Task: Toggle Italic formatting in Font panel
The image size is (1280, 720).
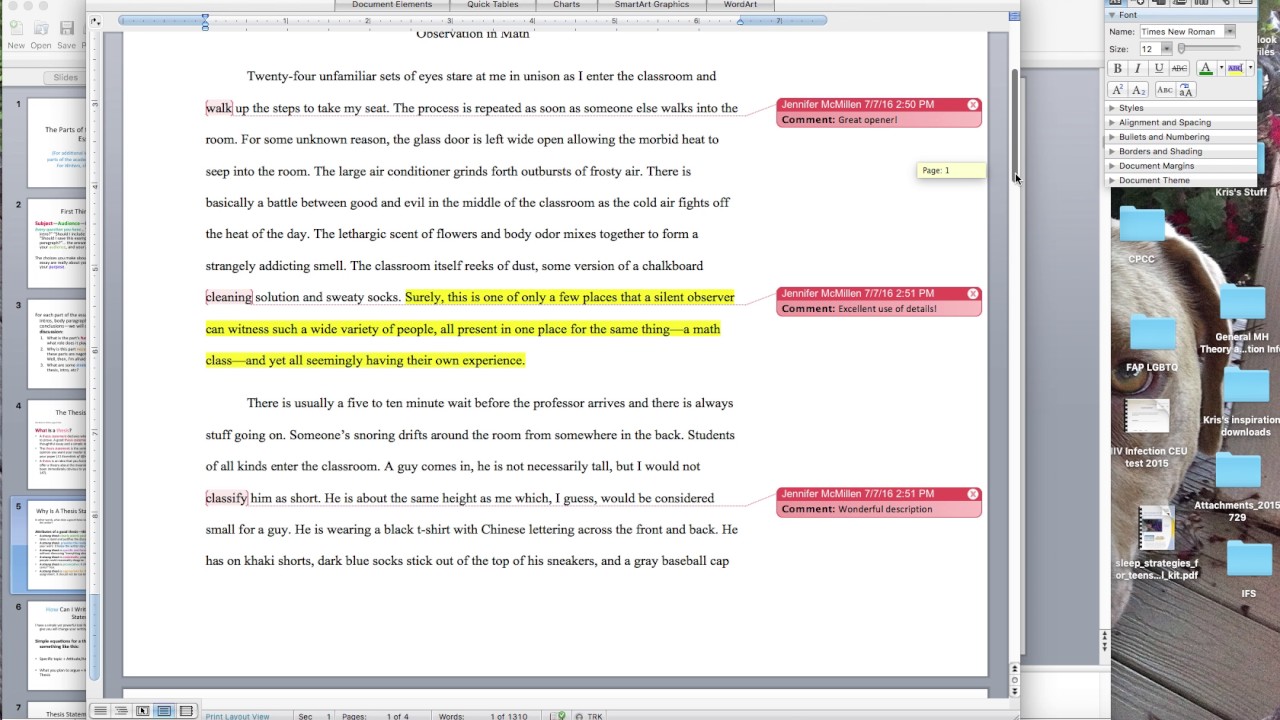Action: point(1137,68)
